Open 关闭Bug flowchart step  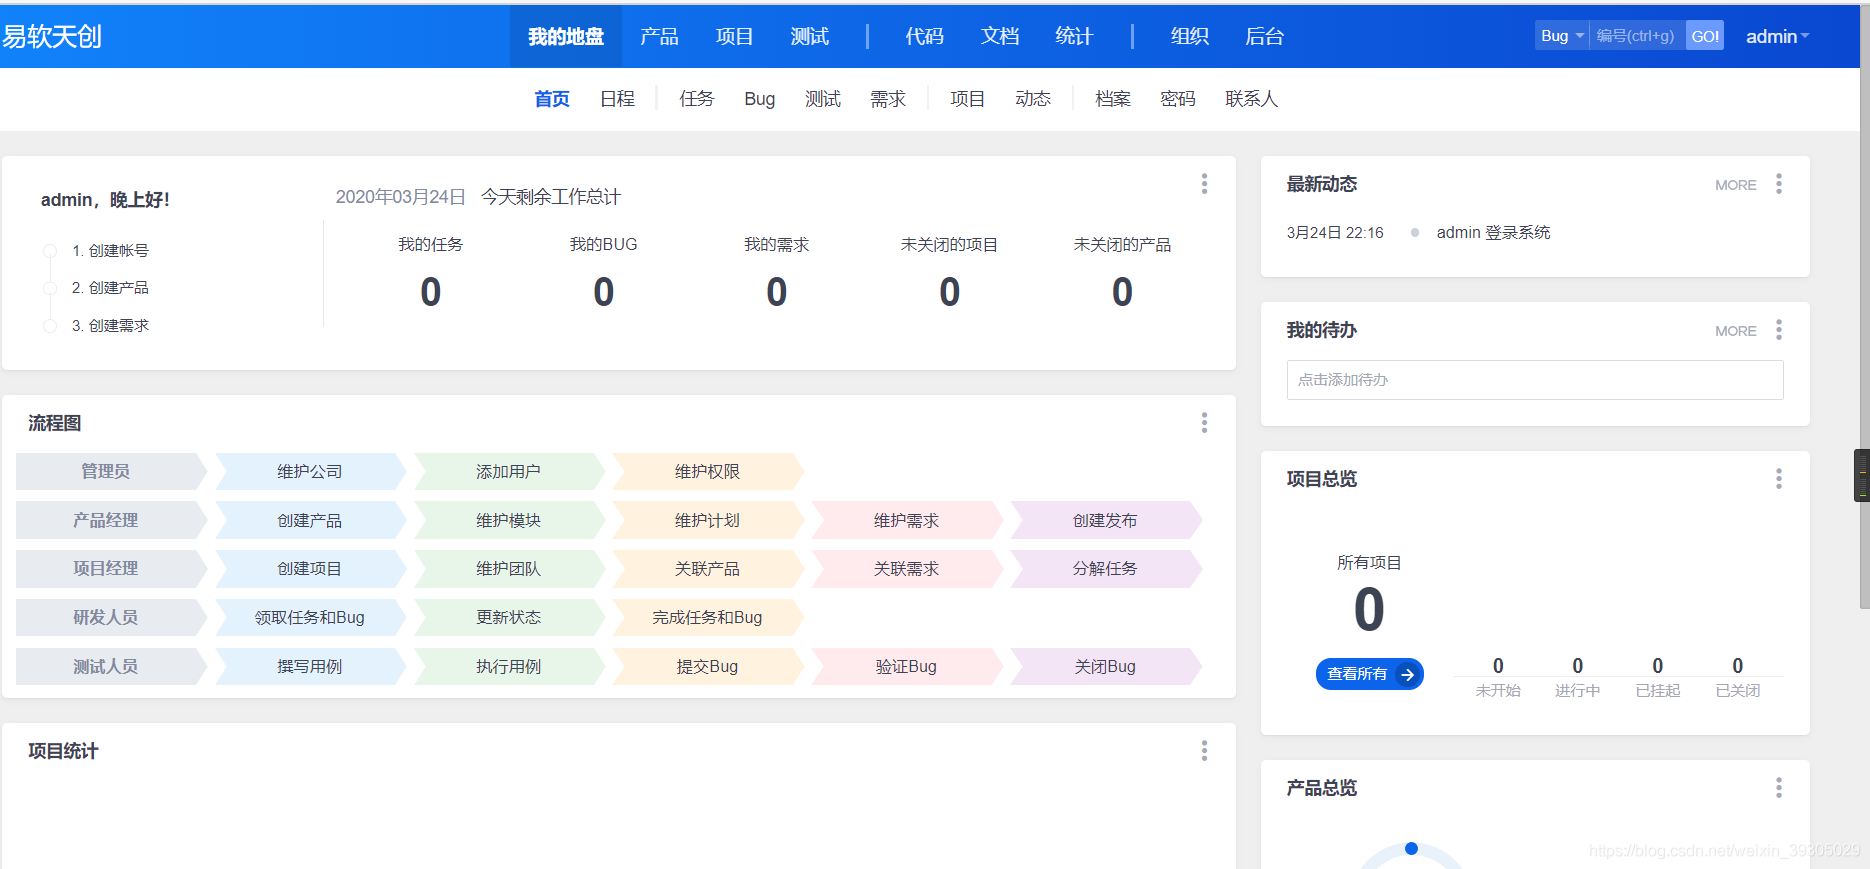point(1105,666)
